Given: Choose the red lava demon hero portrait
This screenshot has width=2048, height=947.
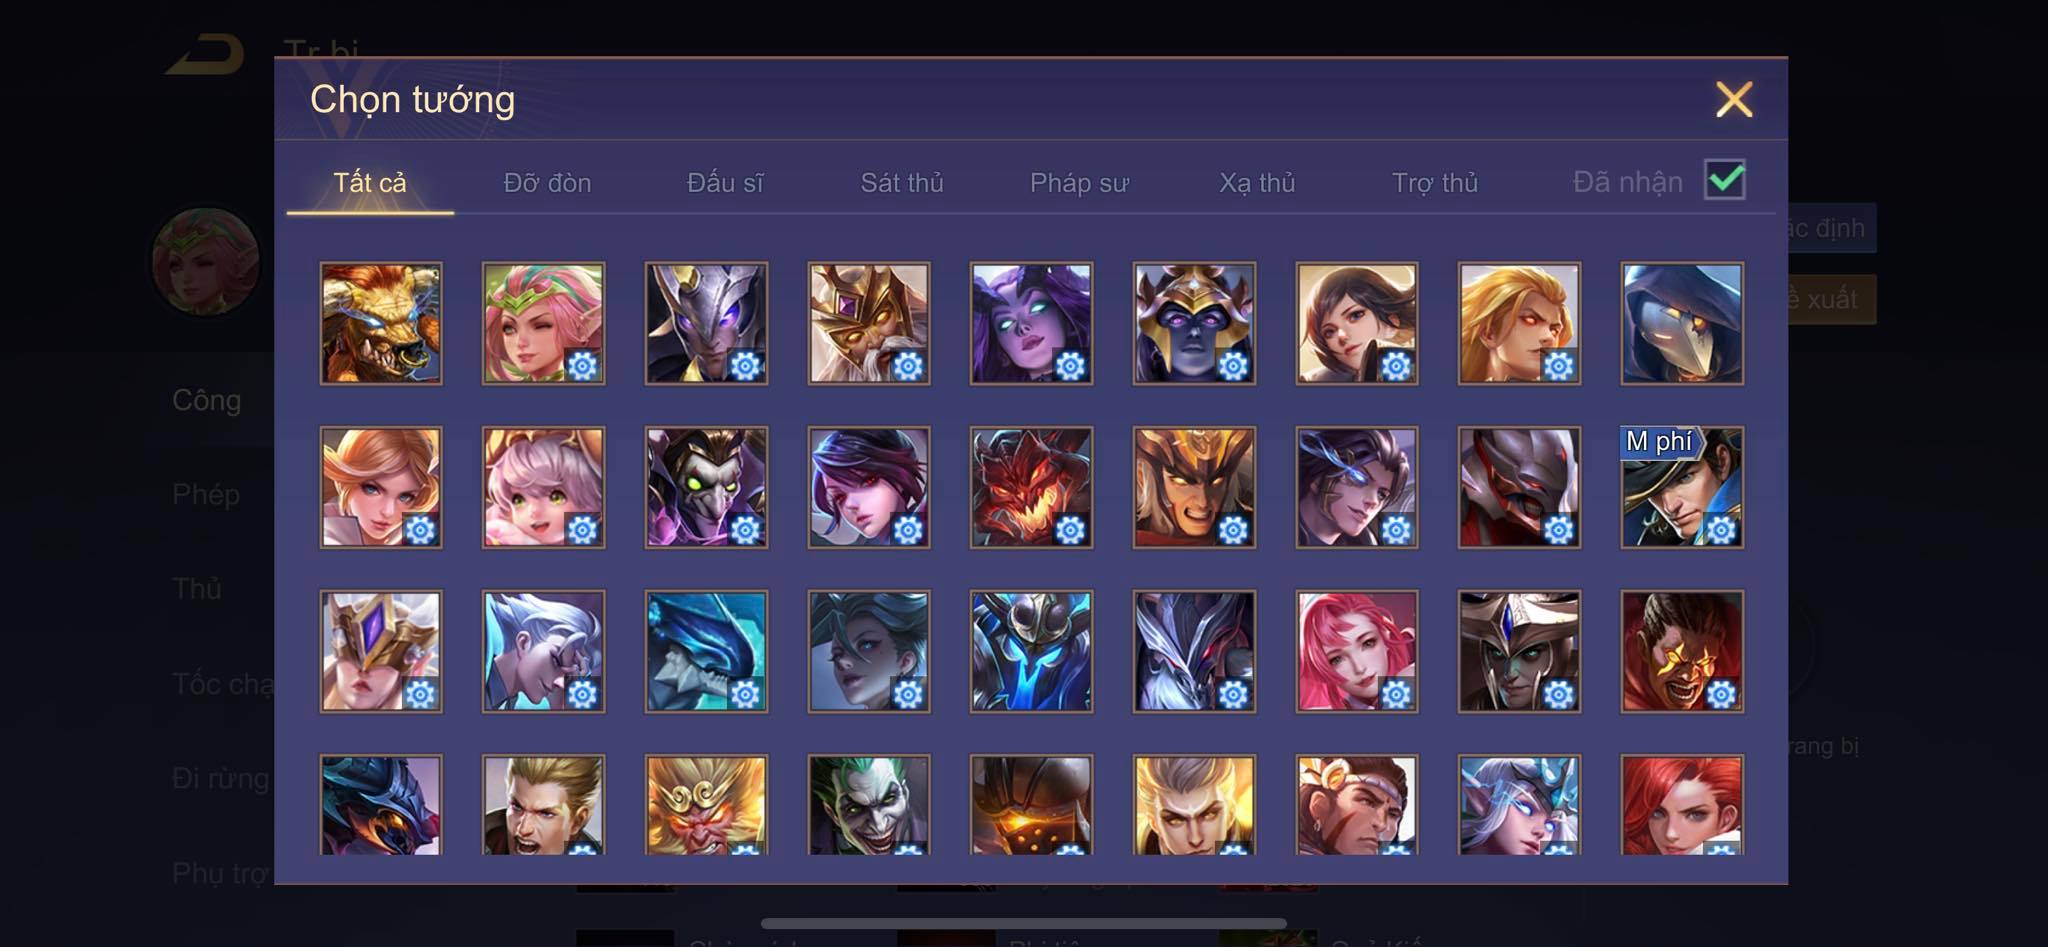Looking at the screenshot, I should tap(1031, 488).
